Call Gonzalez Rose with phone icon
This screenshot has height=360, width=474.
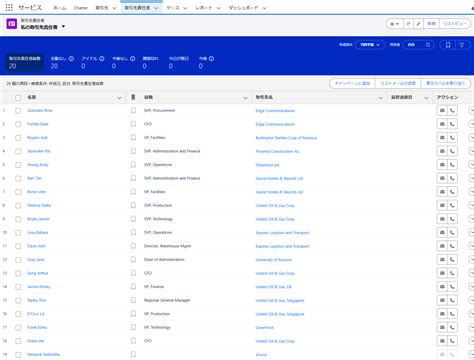click(452, 110)
